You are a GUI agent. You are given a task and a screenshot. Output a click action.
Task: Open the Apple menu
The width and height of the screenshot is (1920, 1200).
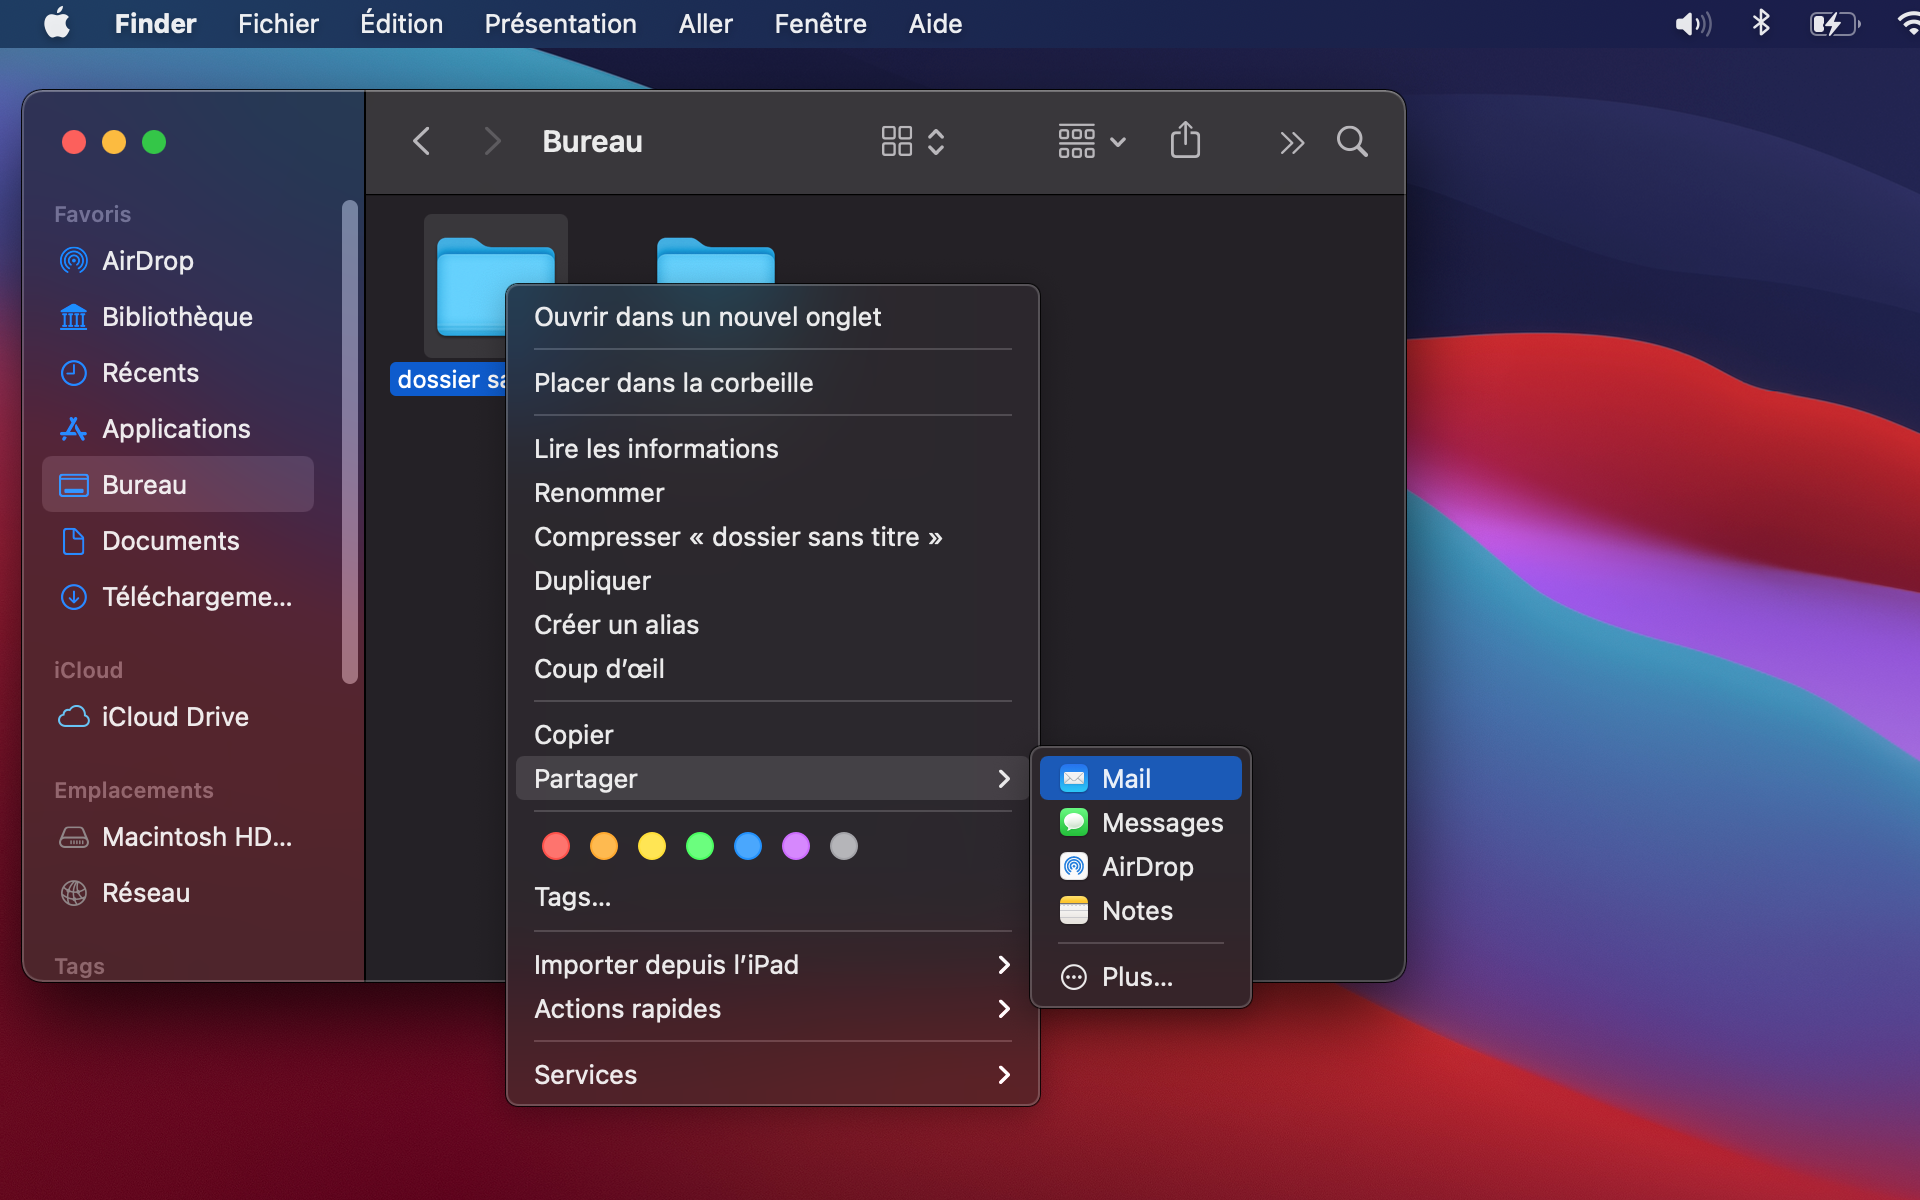pos(57,23)
